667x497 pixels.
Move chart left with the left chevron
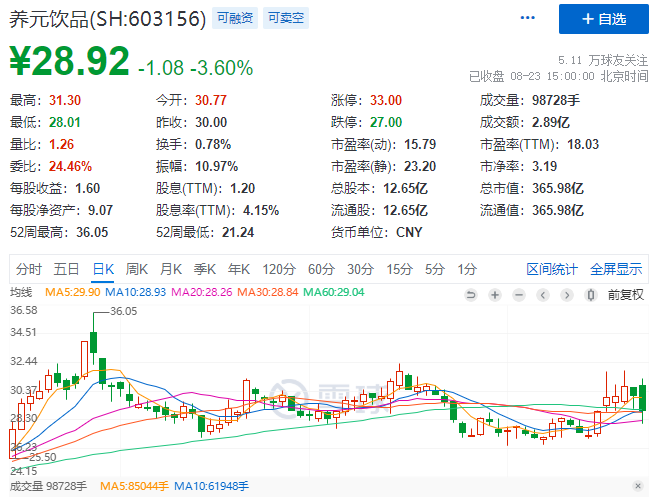coord(543,295)
